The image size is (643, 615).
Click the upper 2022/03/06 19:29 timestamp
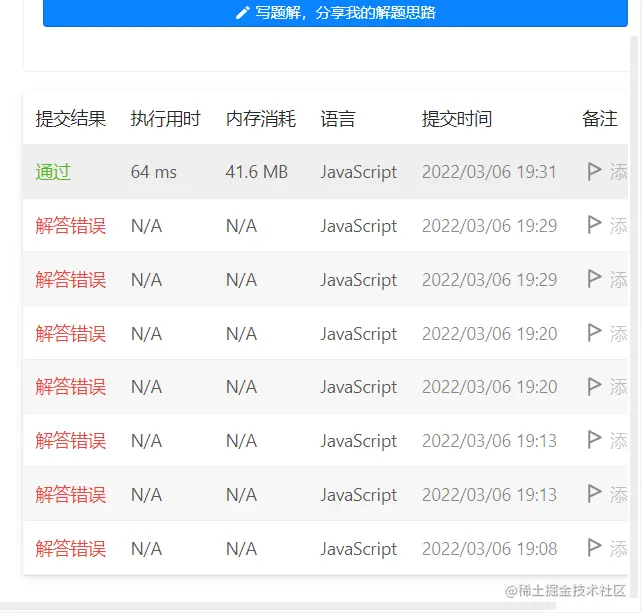tap(490, 226)
